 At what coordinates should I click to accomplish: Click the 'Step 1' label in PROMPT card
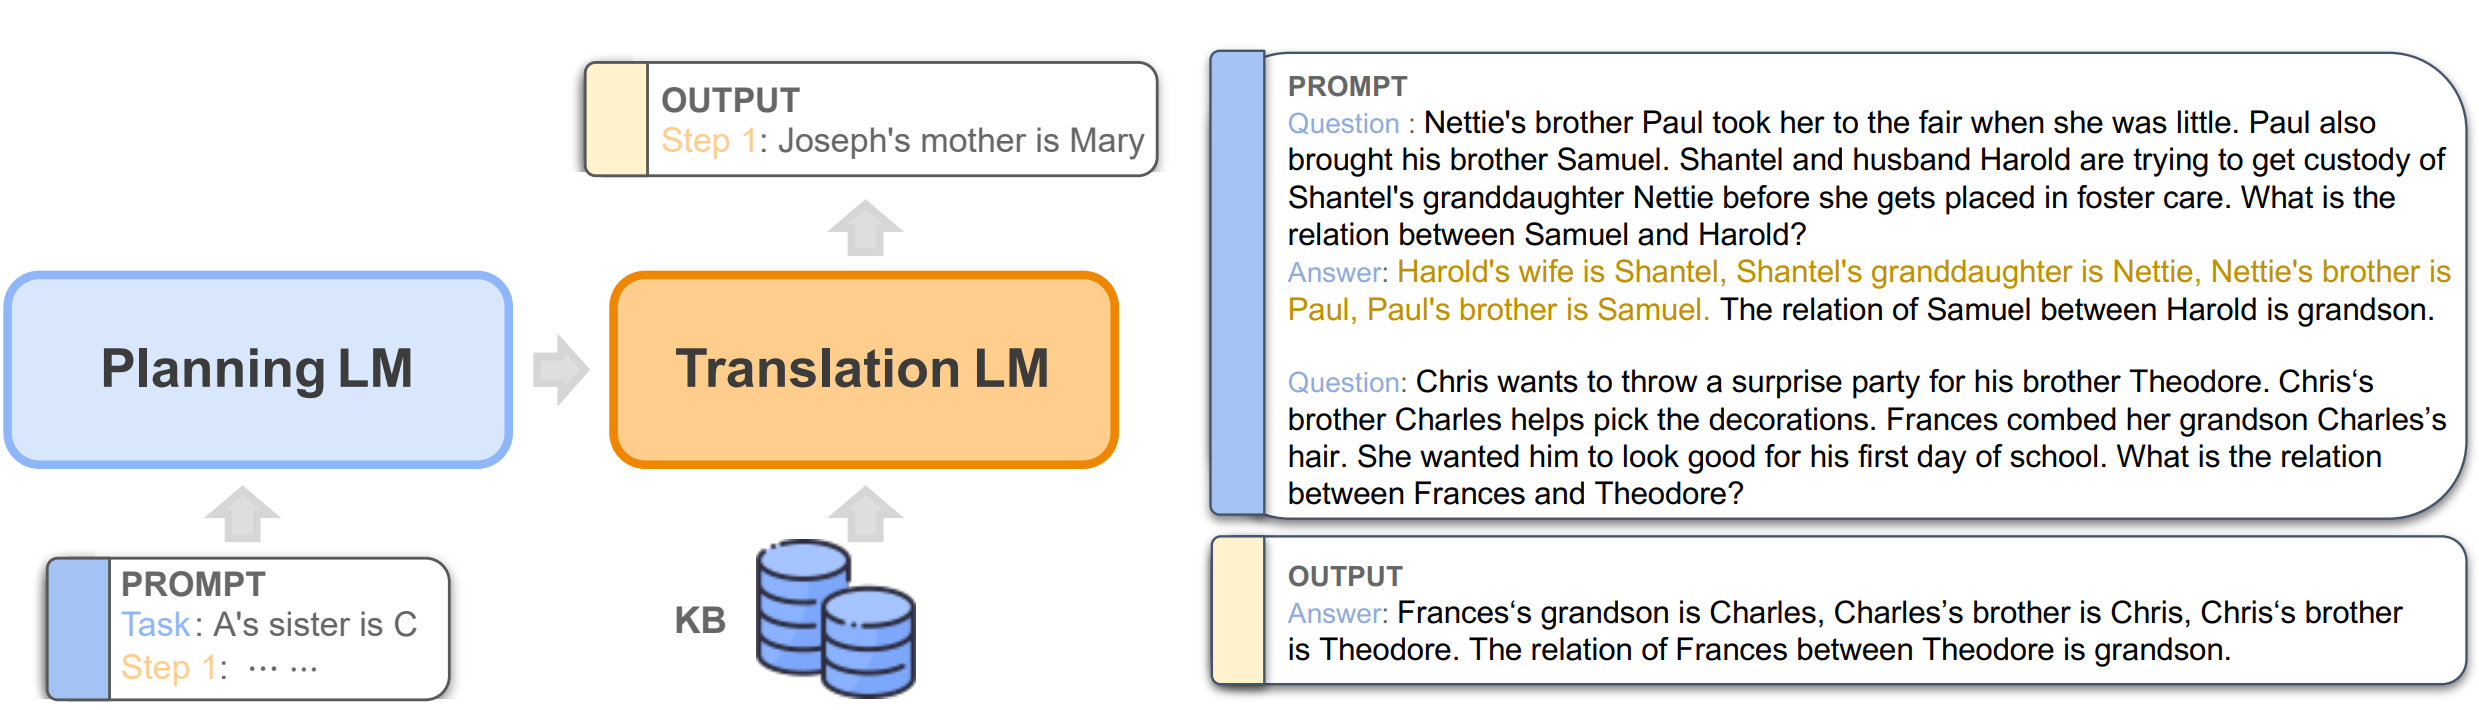tap(169, 667)
